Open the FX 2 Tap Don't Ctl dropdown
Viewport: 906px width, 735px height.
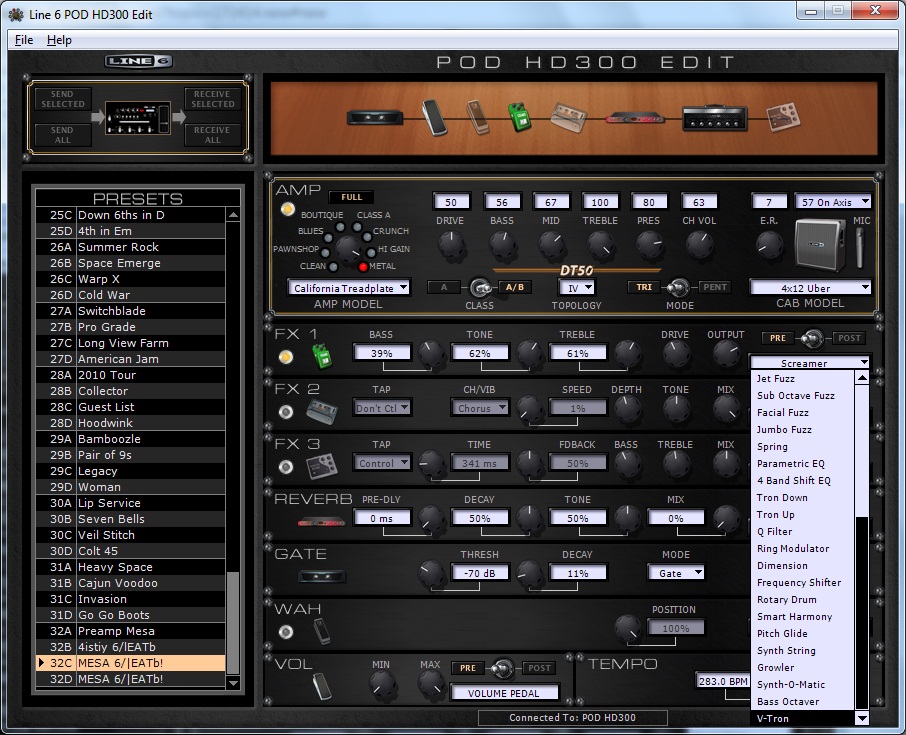click(382, 408)
